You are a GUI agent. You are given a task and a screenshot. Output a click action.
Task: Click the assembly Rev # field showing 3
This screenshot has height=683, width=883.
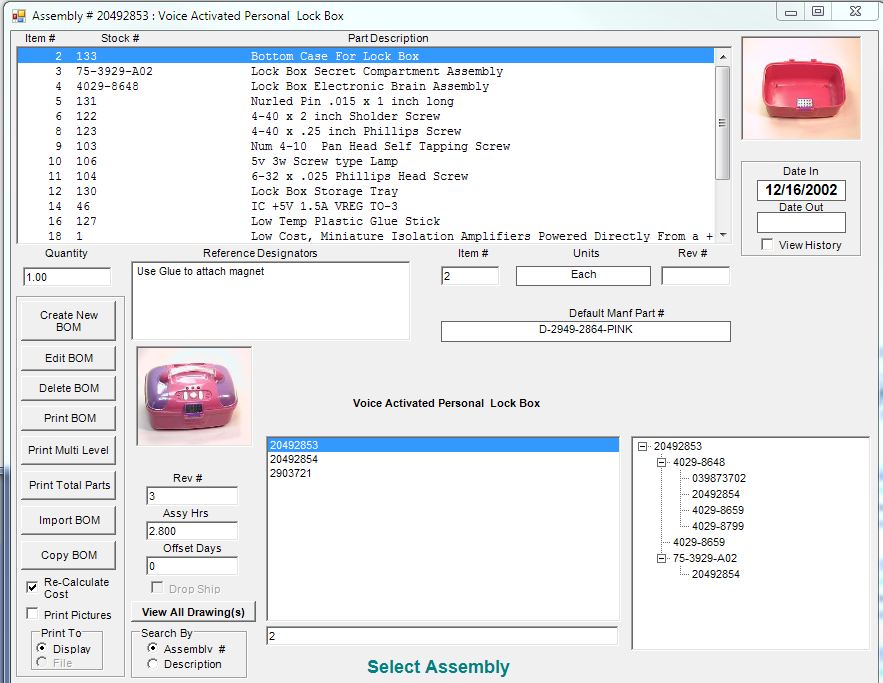[x=191, y=495]
